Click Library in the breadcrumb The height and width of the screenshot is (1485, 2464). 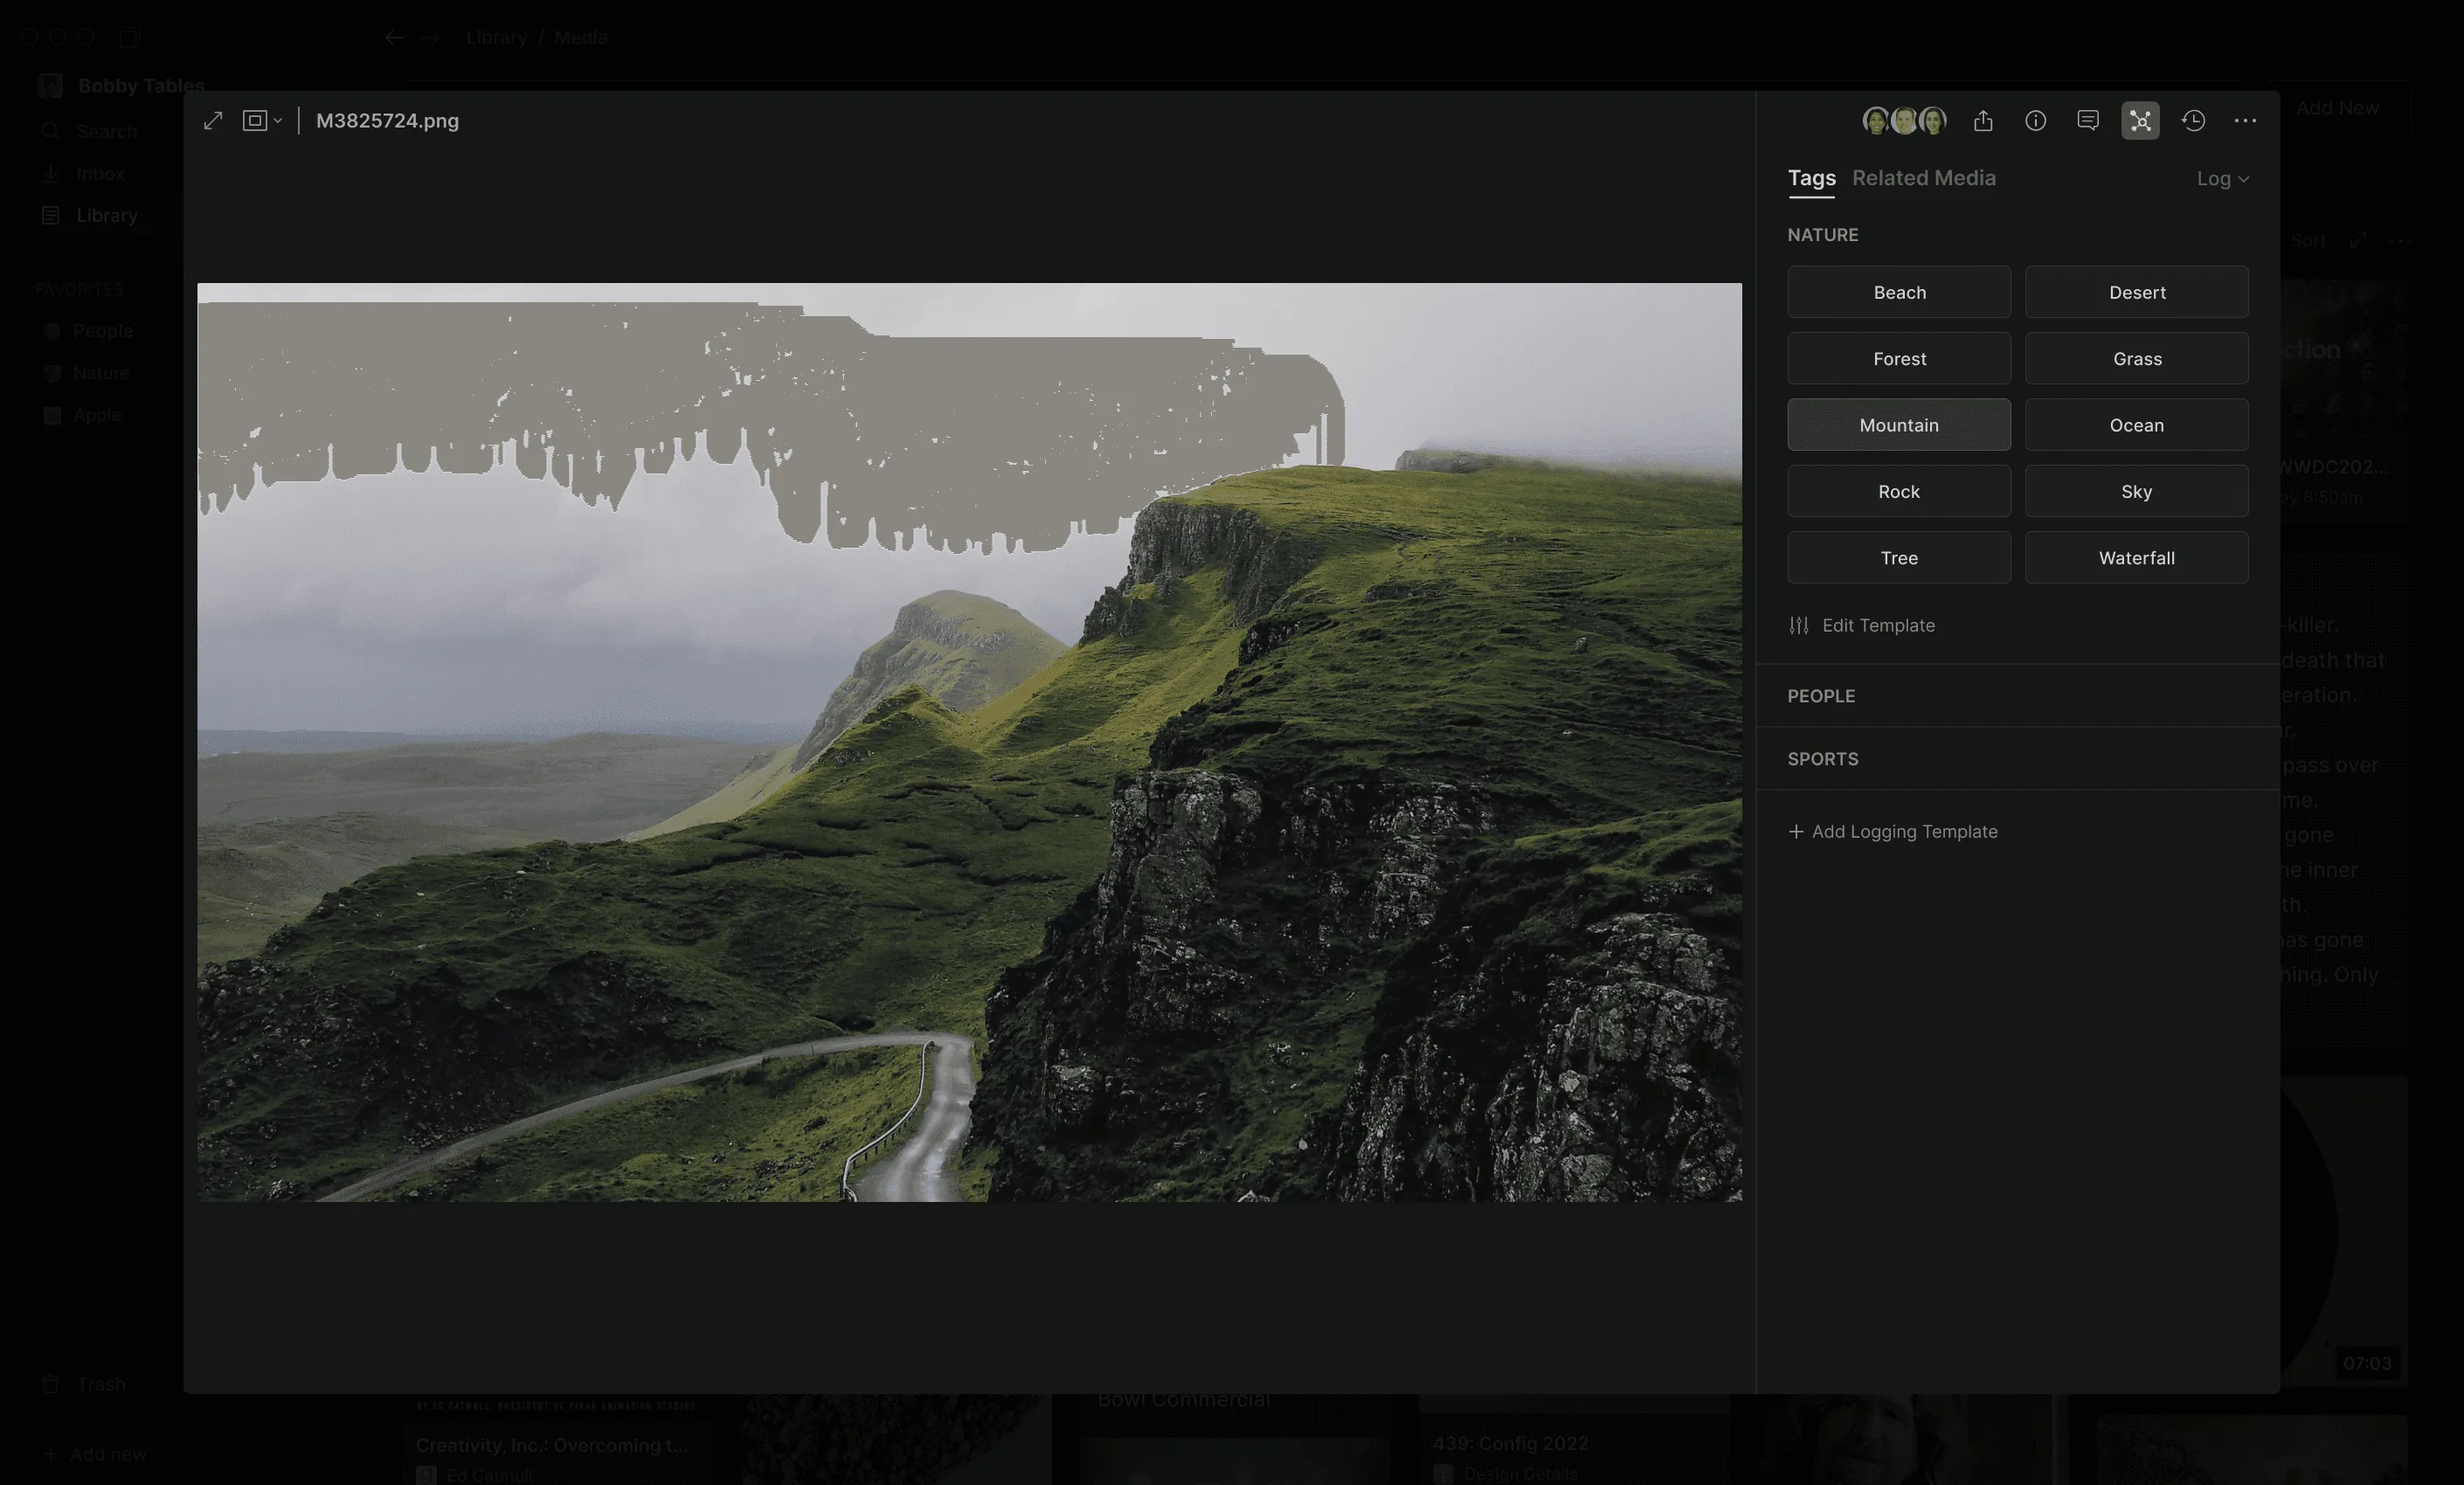coord(496,37)
